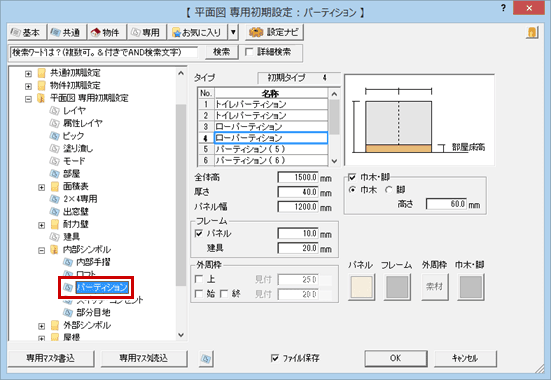Expand the 面積表 folder
Screen dimensions: 551x380
click(x=41, y=187)
